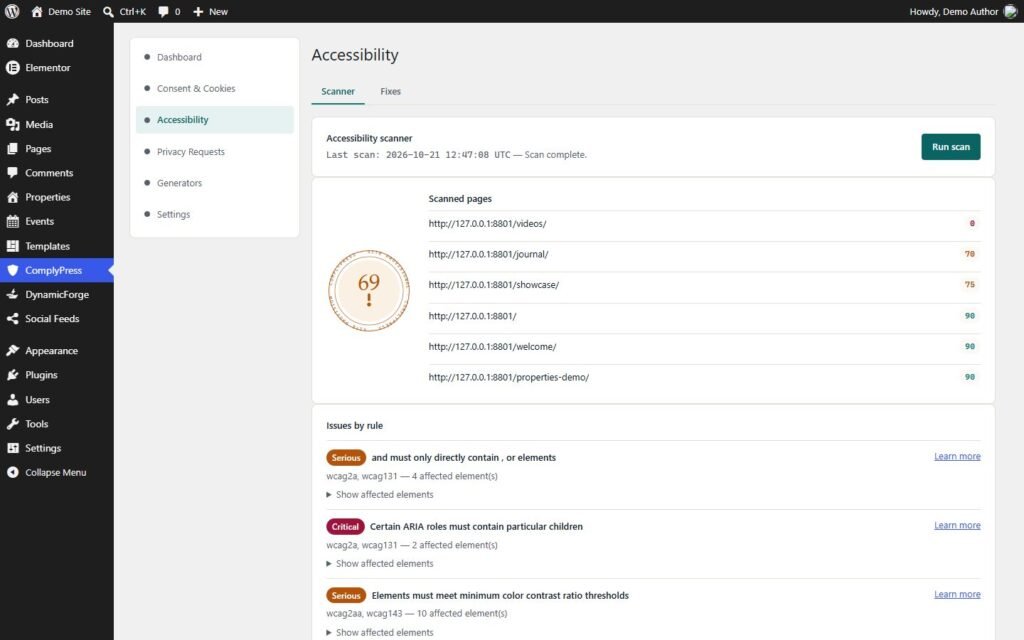Click the Issues by rule heading
The height and width of the screenshot is (640, 1024).
pyautogui.click(x=355, y=426)
